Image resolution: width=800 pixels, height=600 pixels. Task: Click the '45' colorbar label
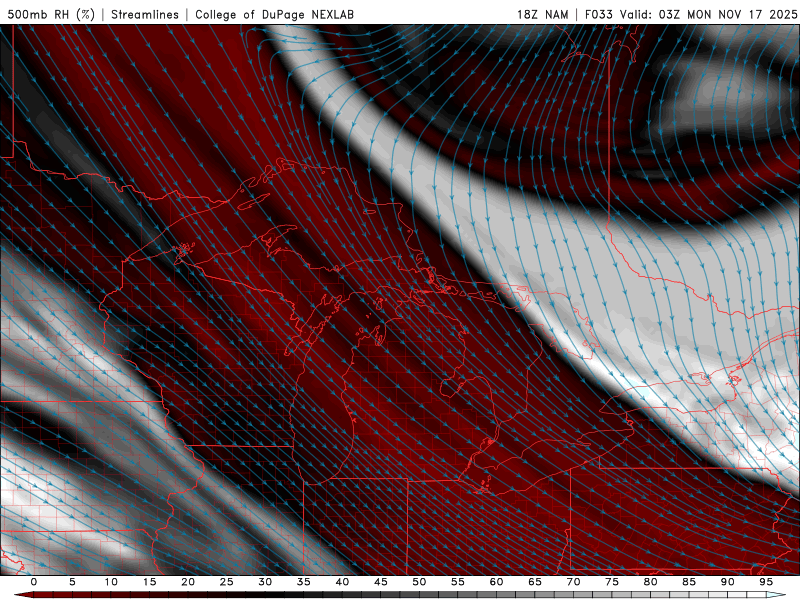(x=381, y=582)
